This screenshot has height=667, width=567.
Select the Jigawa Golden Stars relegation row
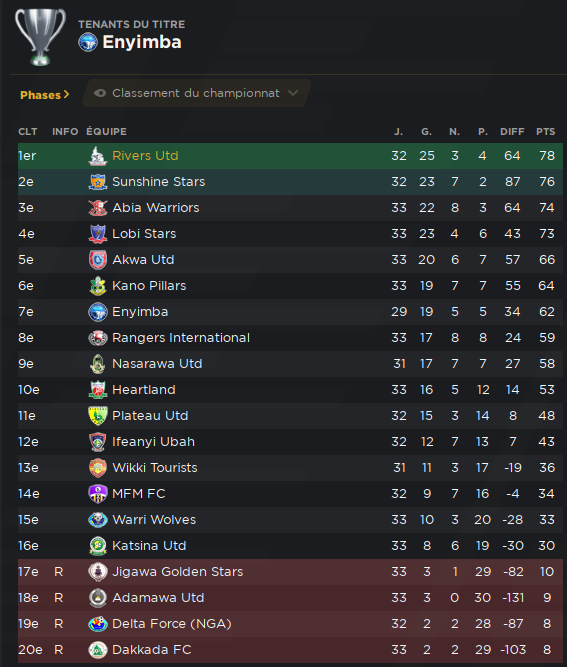click(290, 572)
